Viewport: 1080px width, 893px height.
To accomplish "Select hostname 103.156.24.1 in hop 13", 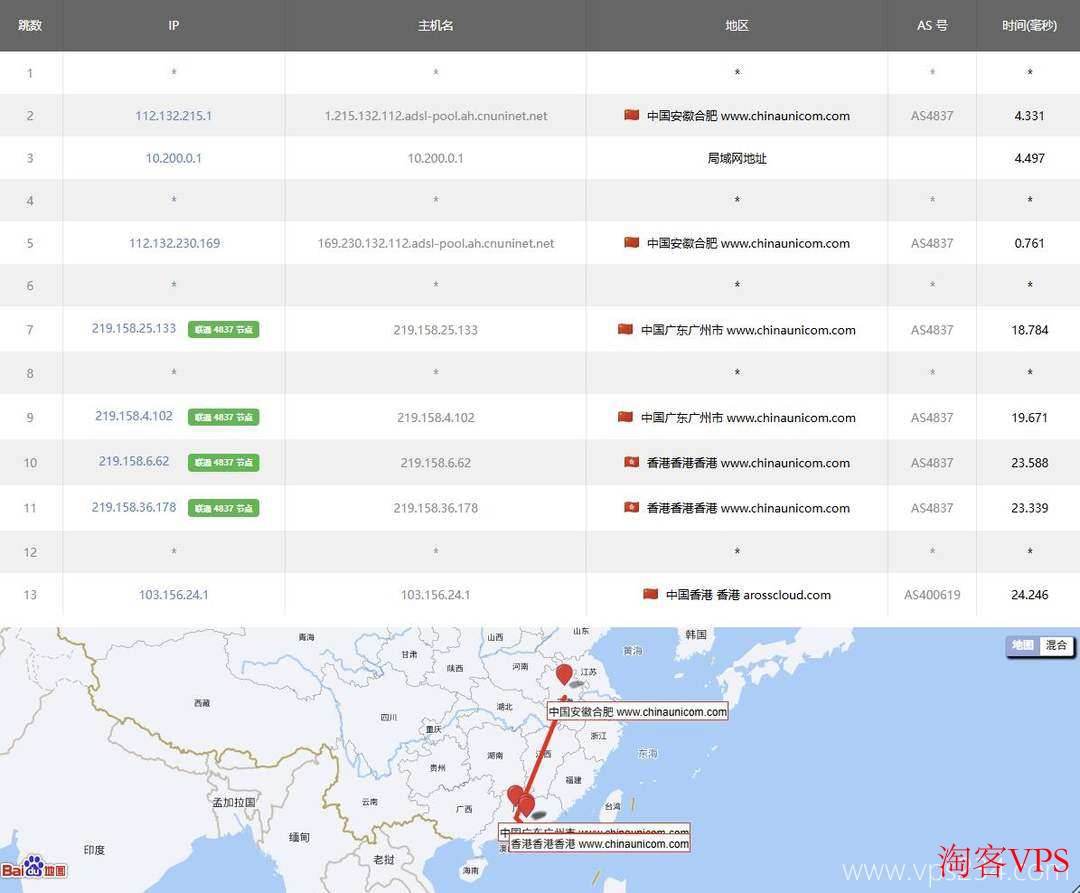I will pyautogui.click(x=435, y=595).
